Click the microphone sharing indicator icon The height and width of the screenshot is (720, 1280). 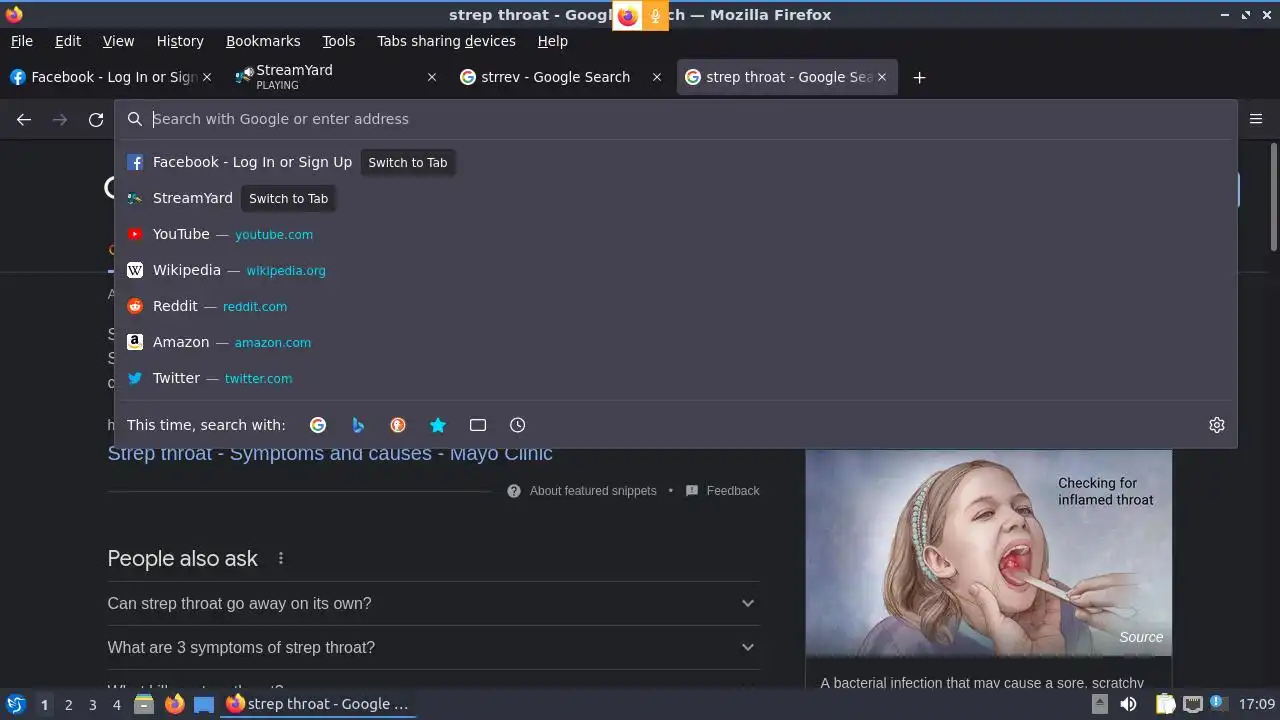click(656, 15)
